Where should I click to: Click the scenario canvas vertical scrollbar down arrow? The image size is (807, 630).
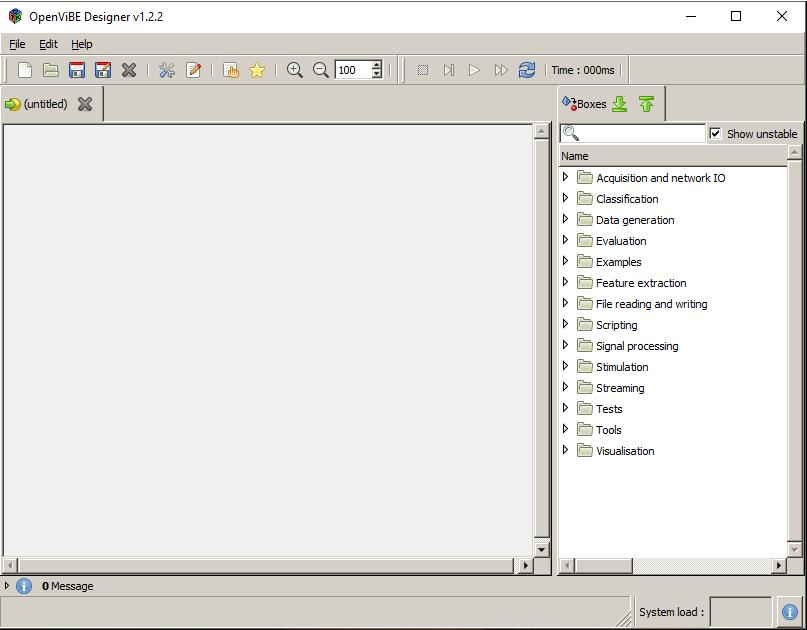(x=541, y=549)
